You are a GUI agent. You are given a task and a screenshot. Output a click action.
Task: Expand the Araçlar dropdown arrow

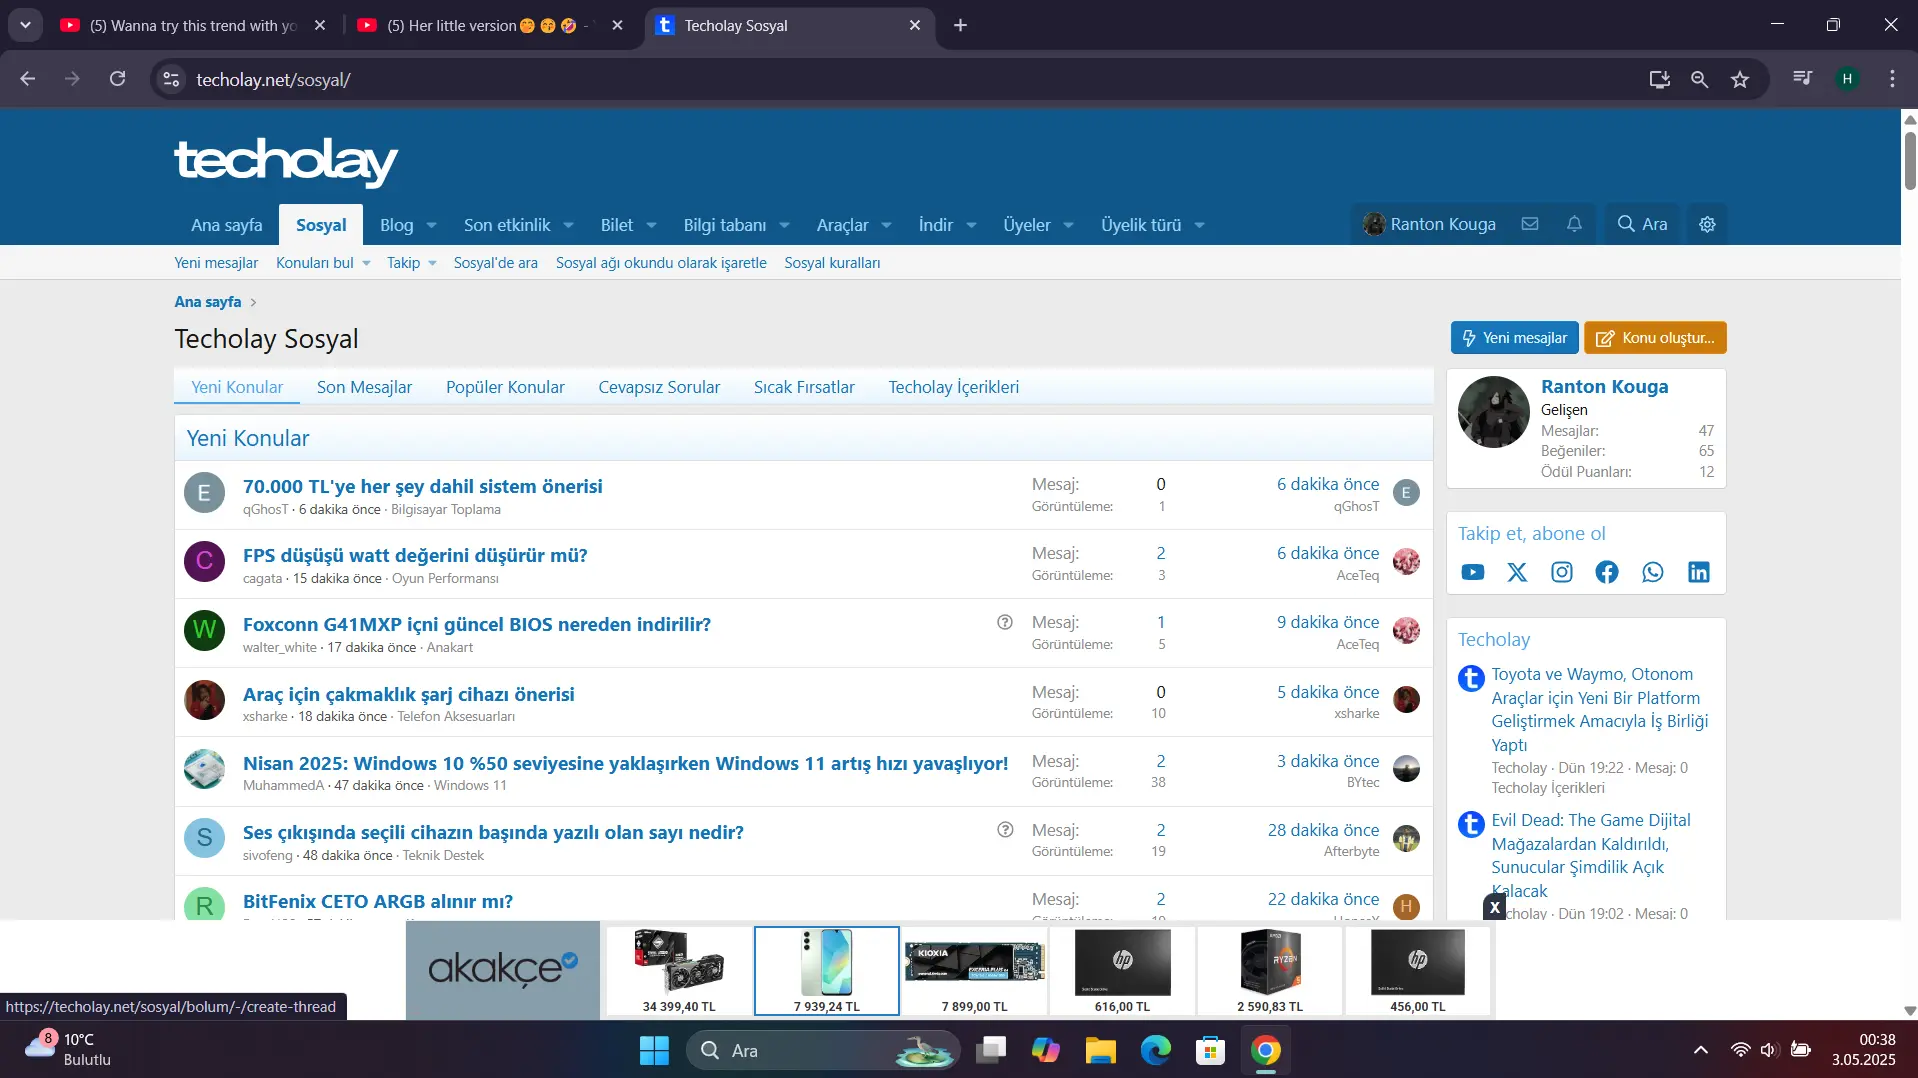point(886,225)
